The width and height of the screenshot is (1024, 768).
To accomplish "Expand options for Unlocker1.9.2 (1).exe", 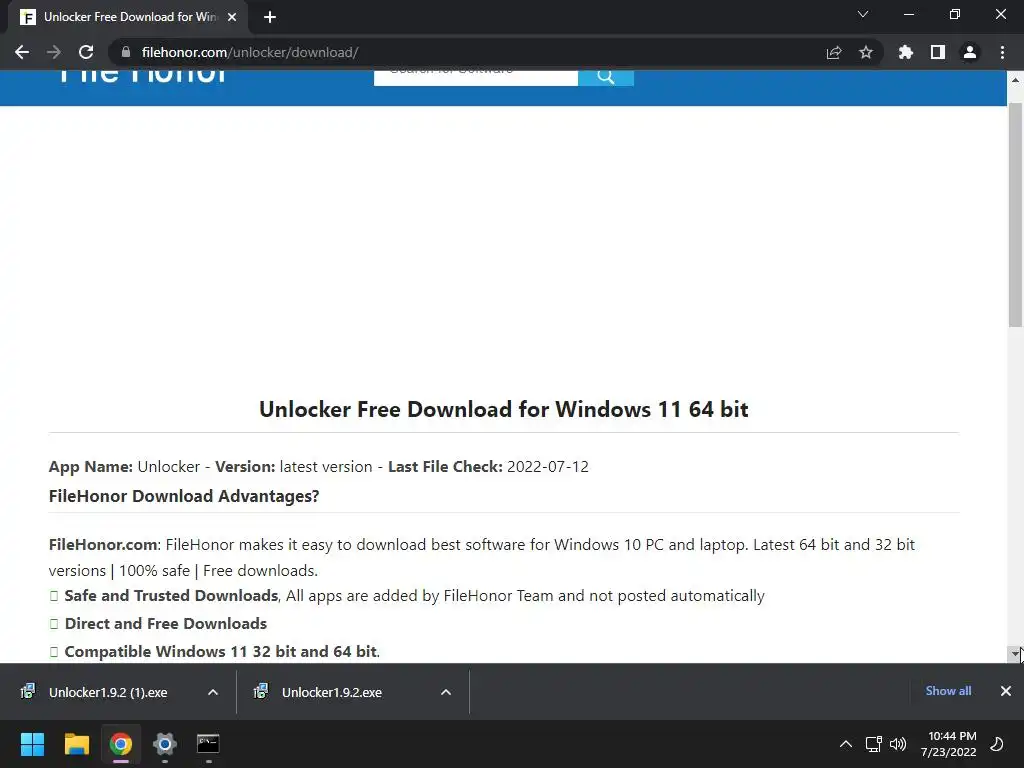I will 213,692.
